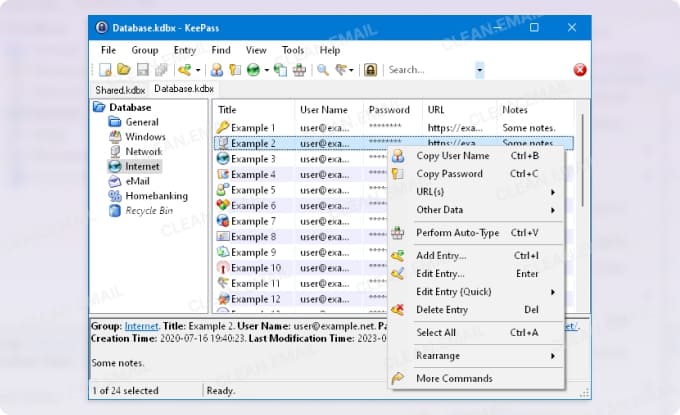The image size is (680, 415).
Task: Sort by the Title column header
Action: tap(254, 110)
